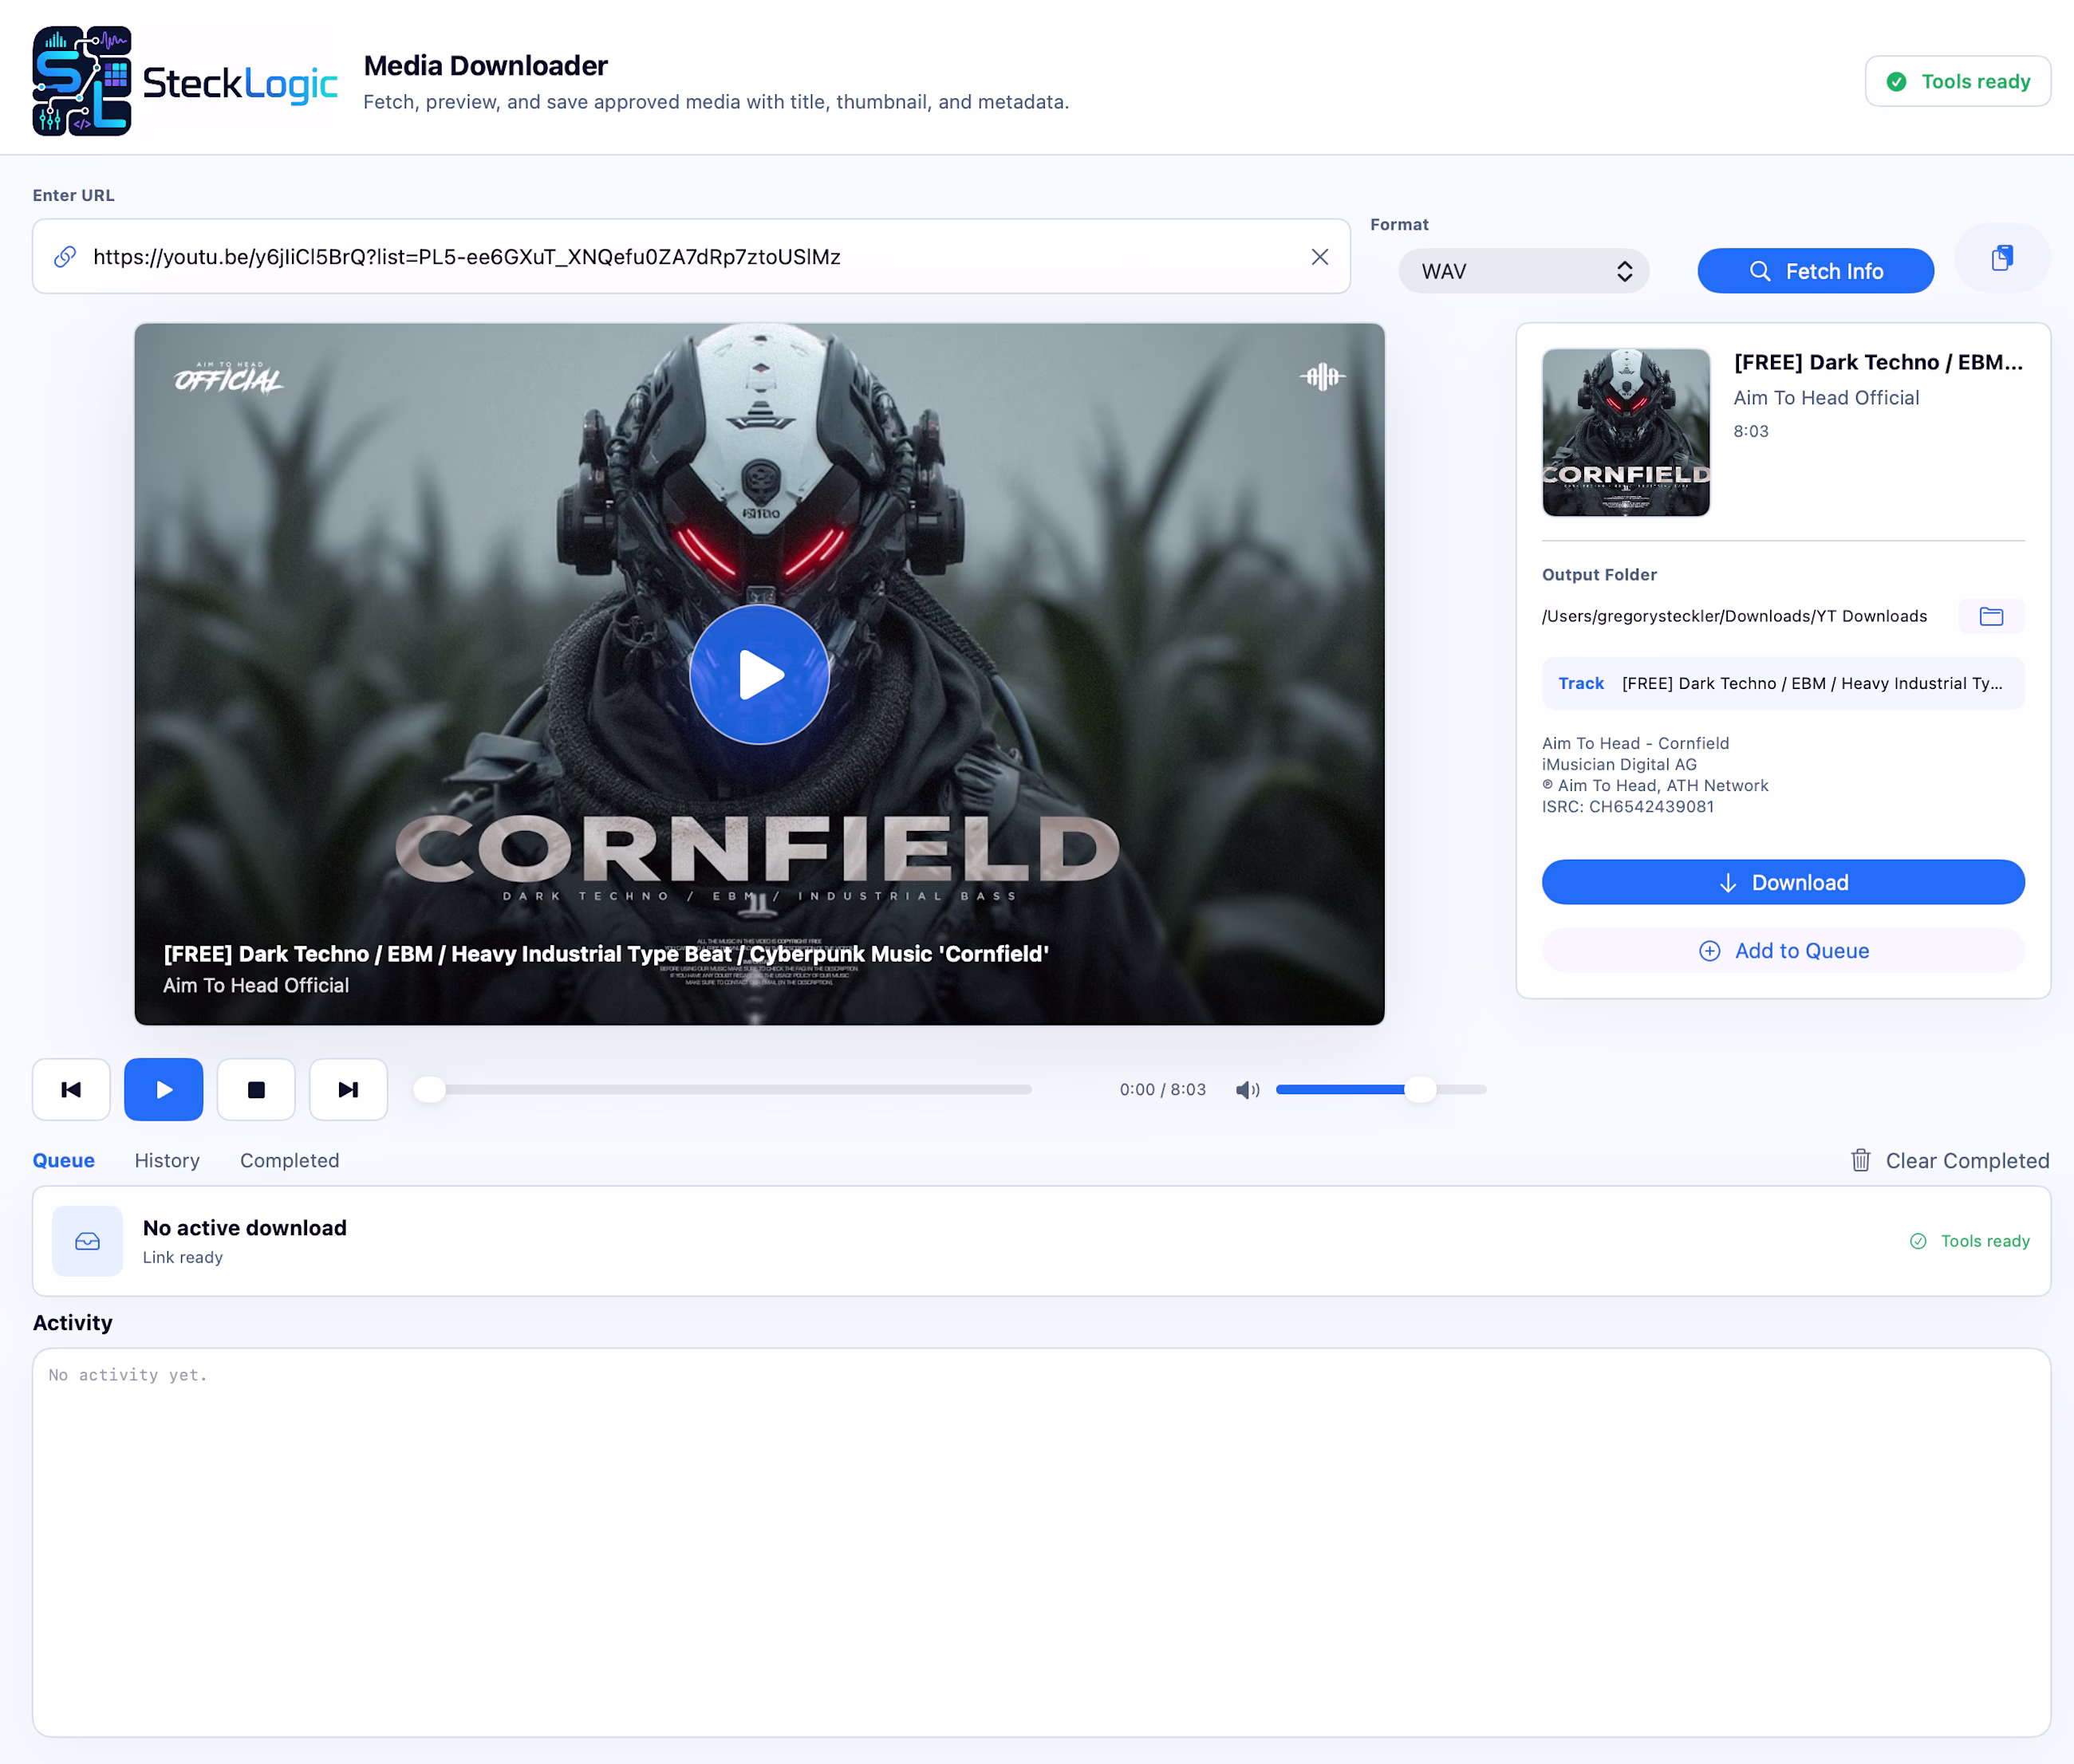
Task: Click the 0:00 / 8:03 time display
Action: pos(1162,1089)
